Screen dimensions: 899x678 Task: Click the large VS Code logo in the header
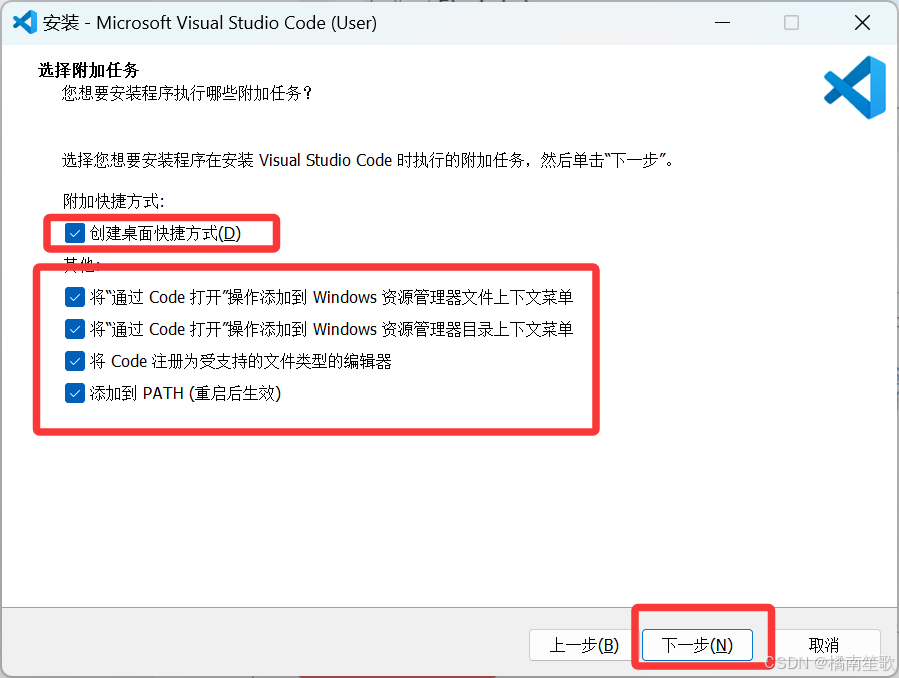point(855,87)
